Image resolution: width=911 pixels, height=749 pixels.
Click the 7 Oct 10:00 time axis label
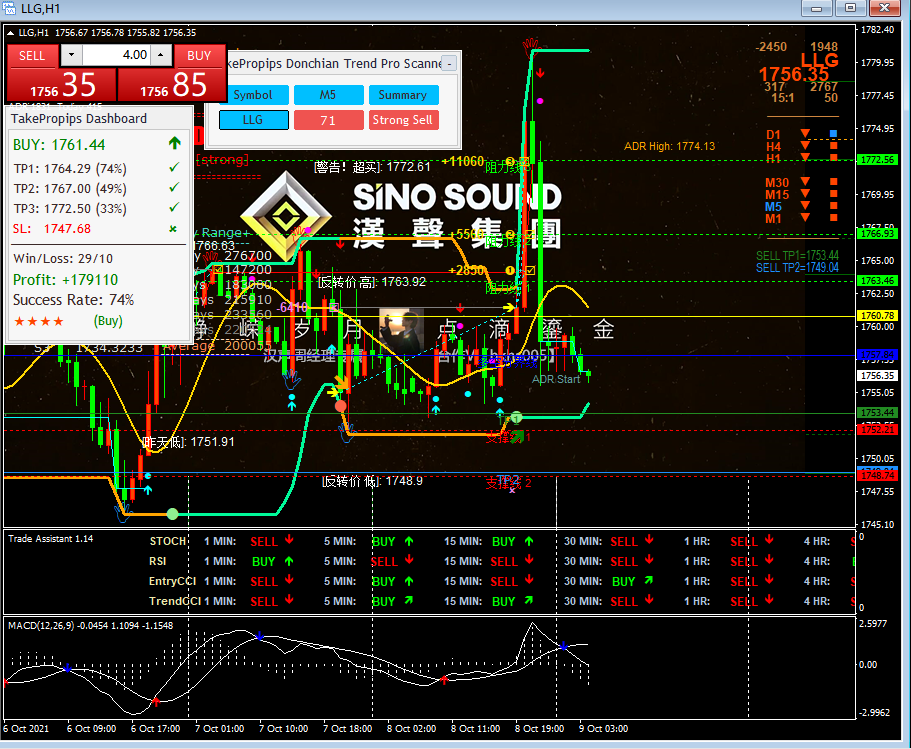[x=284, y=729]
